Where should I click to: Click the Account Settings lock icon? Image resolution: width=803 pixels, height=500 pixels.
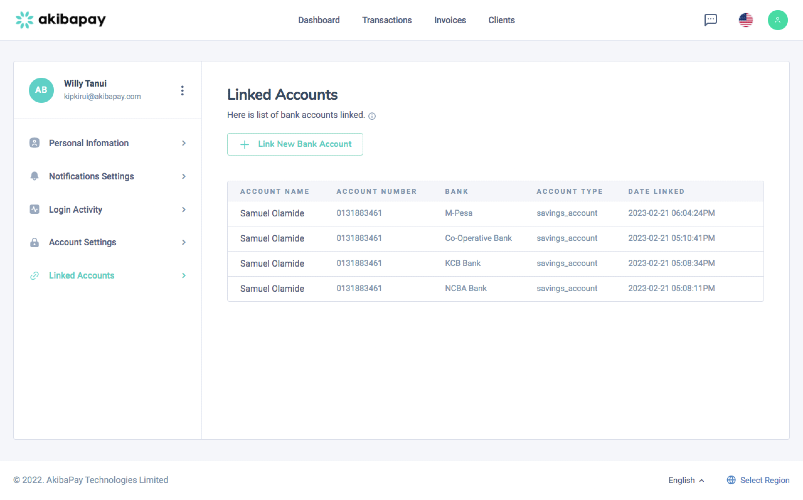coord(34,242)
